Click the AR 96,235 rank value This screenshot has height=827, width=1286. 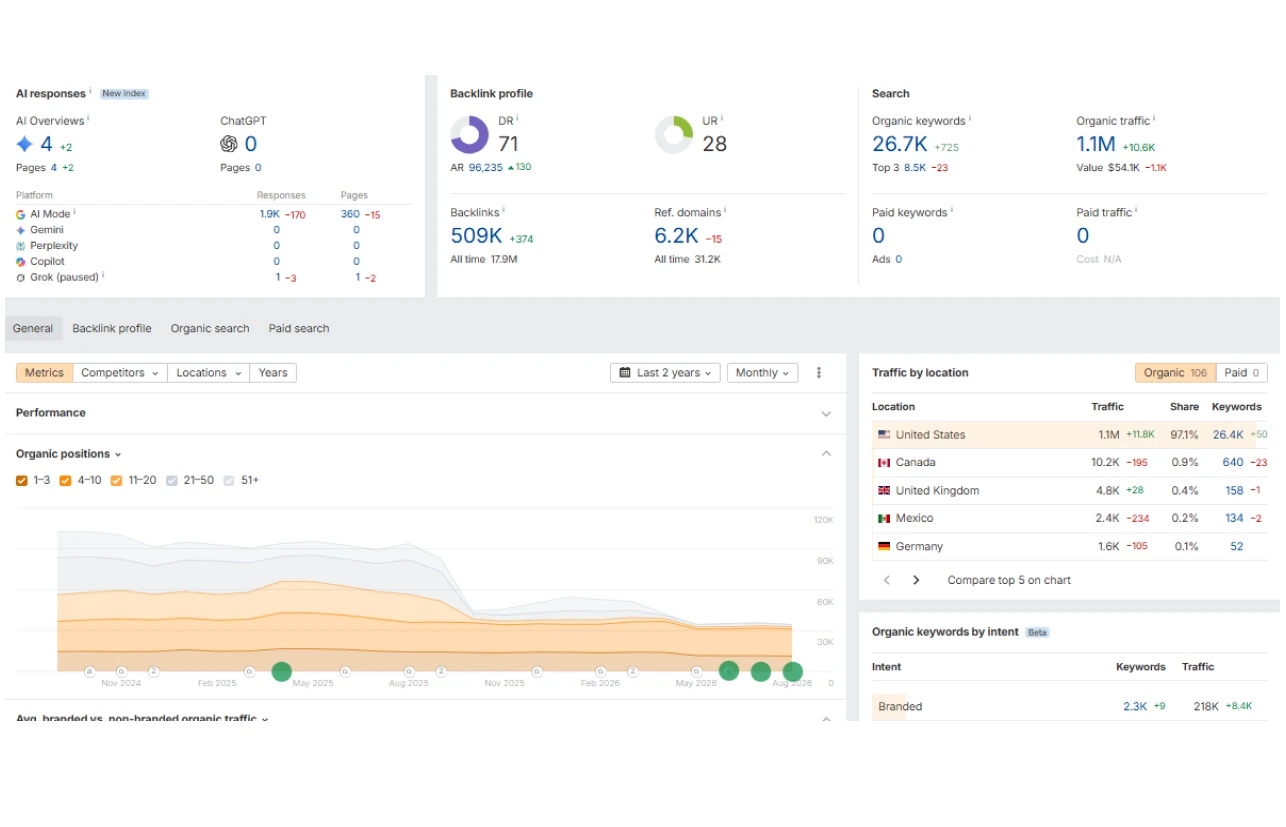[486, 168]
